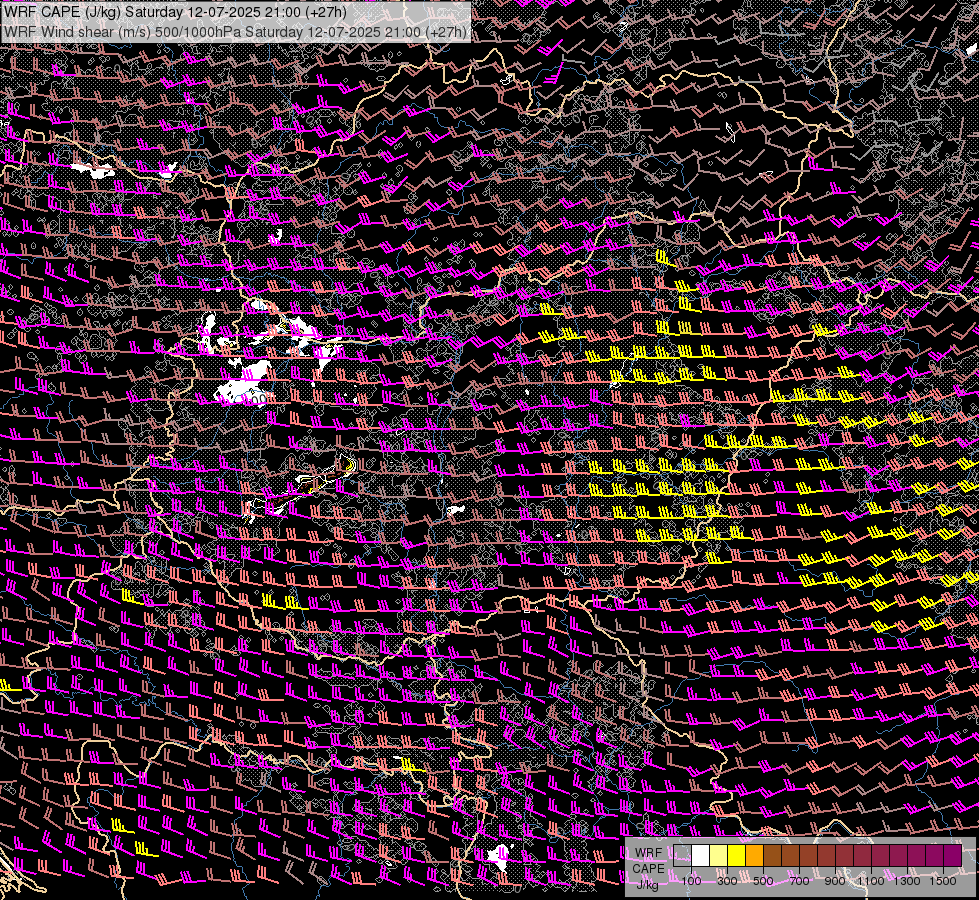Click the legend value 500
The height and width of the screenshot is (900, 979).
tap(763, 881)
